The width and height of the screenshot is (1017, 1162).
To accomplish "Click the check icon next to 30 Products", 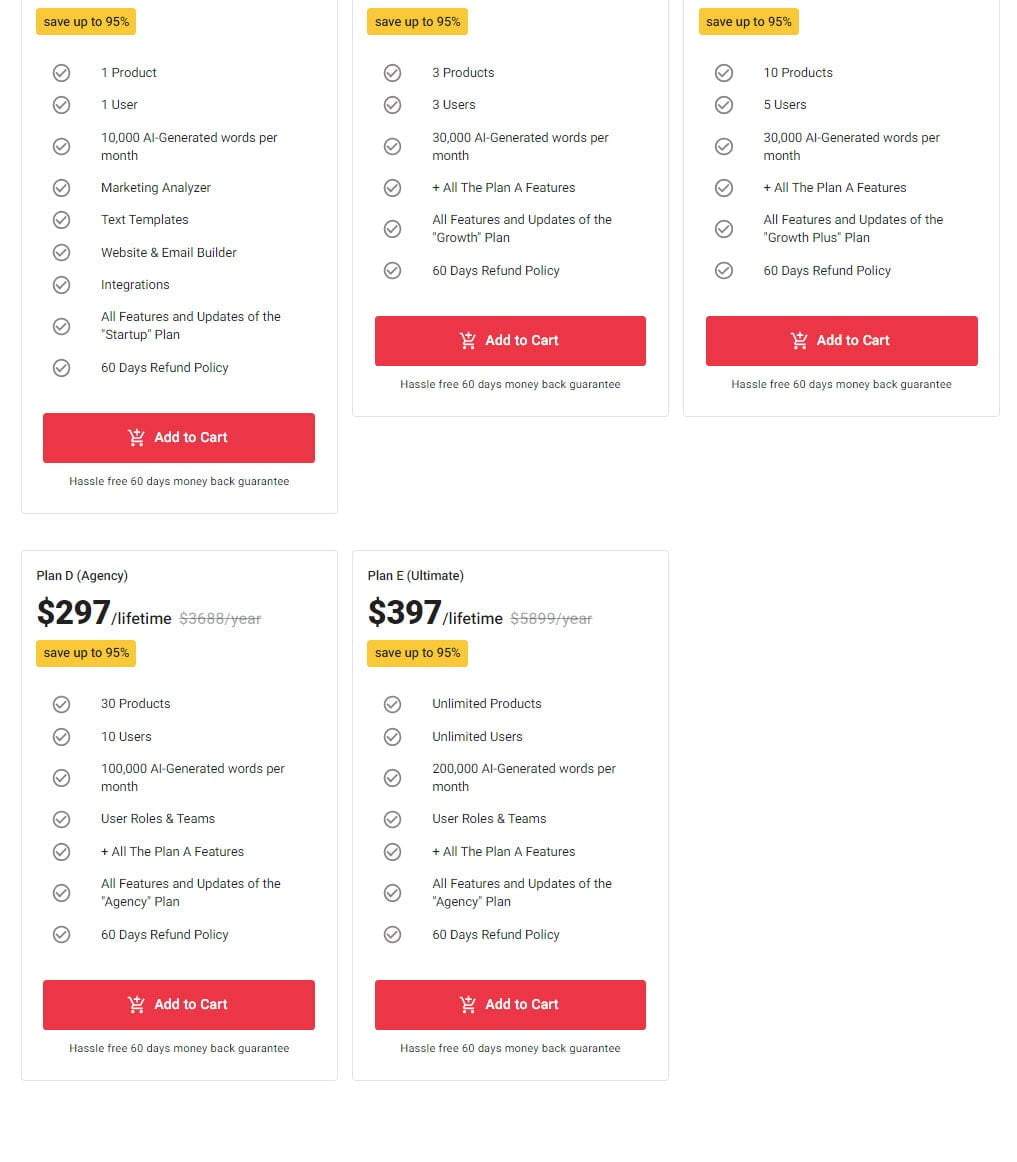I will (61, 704).
